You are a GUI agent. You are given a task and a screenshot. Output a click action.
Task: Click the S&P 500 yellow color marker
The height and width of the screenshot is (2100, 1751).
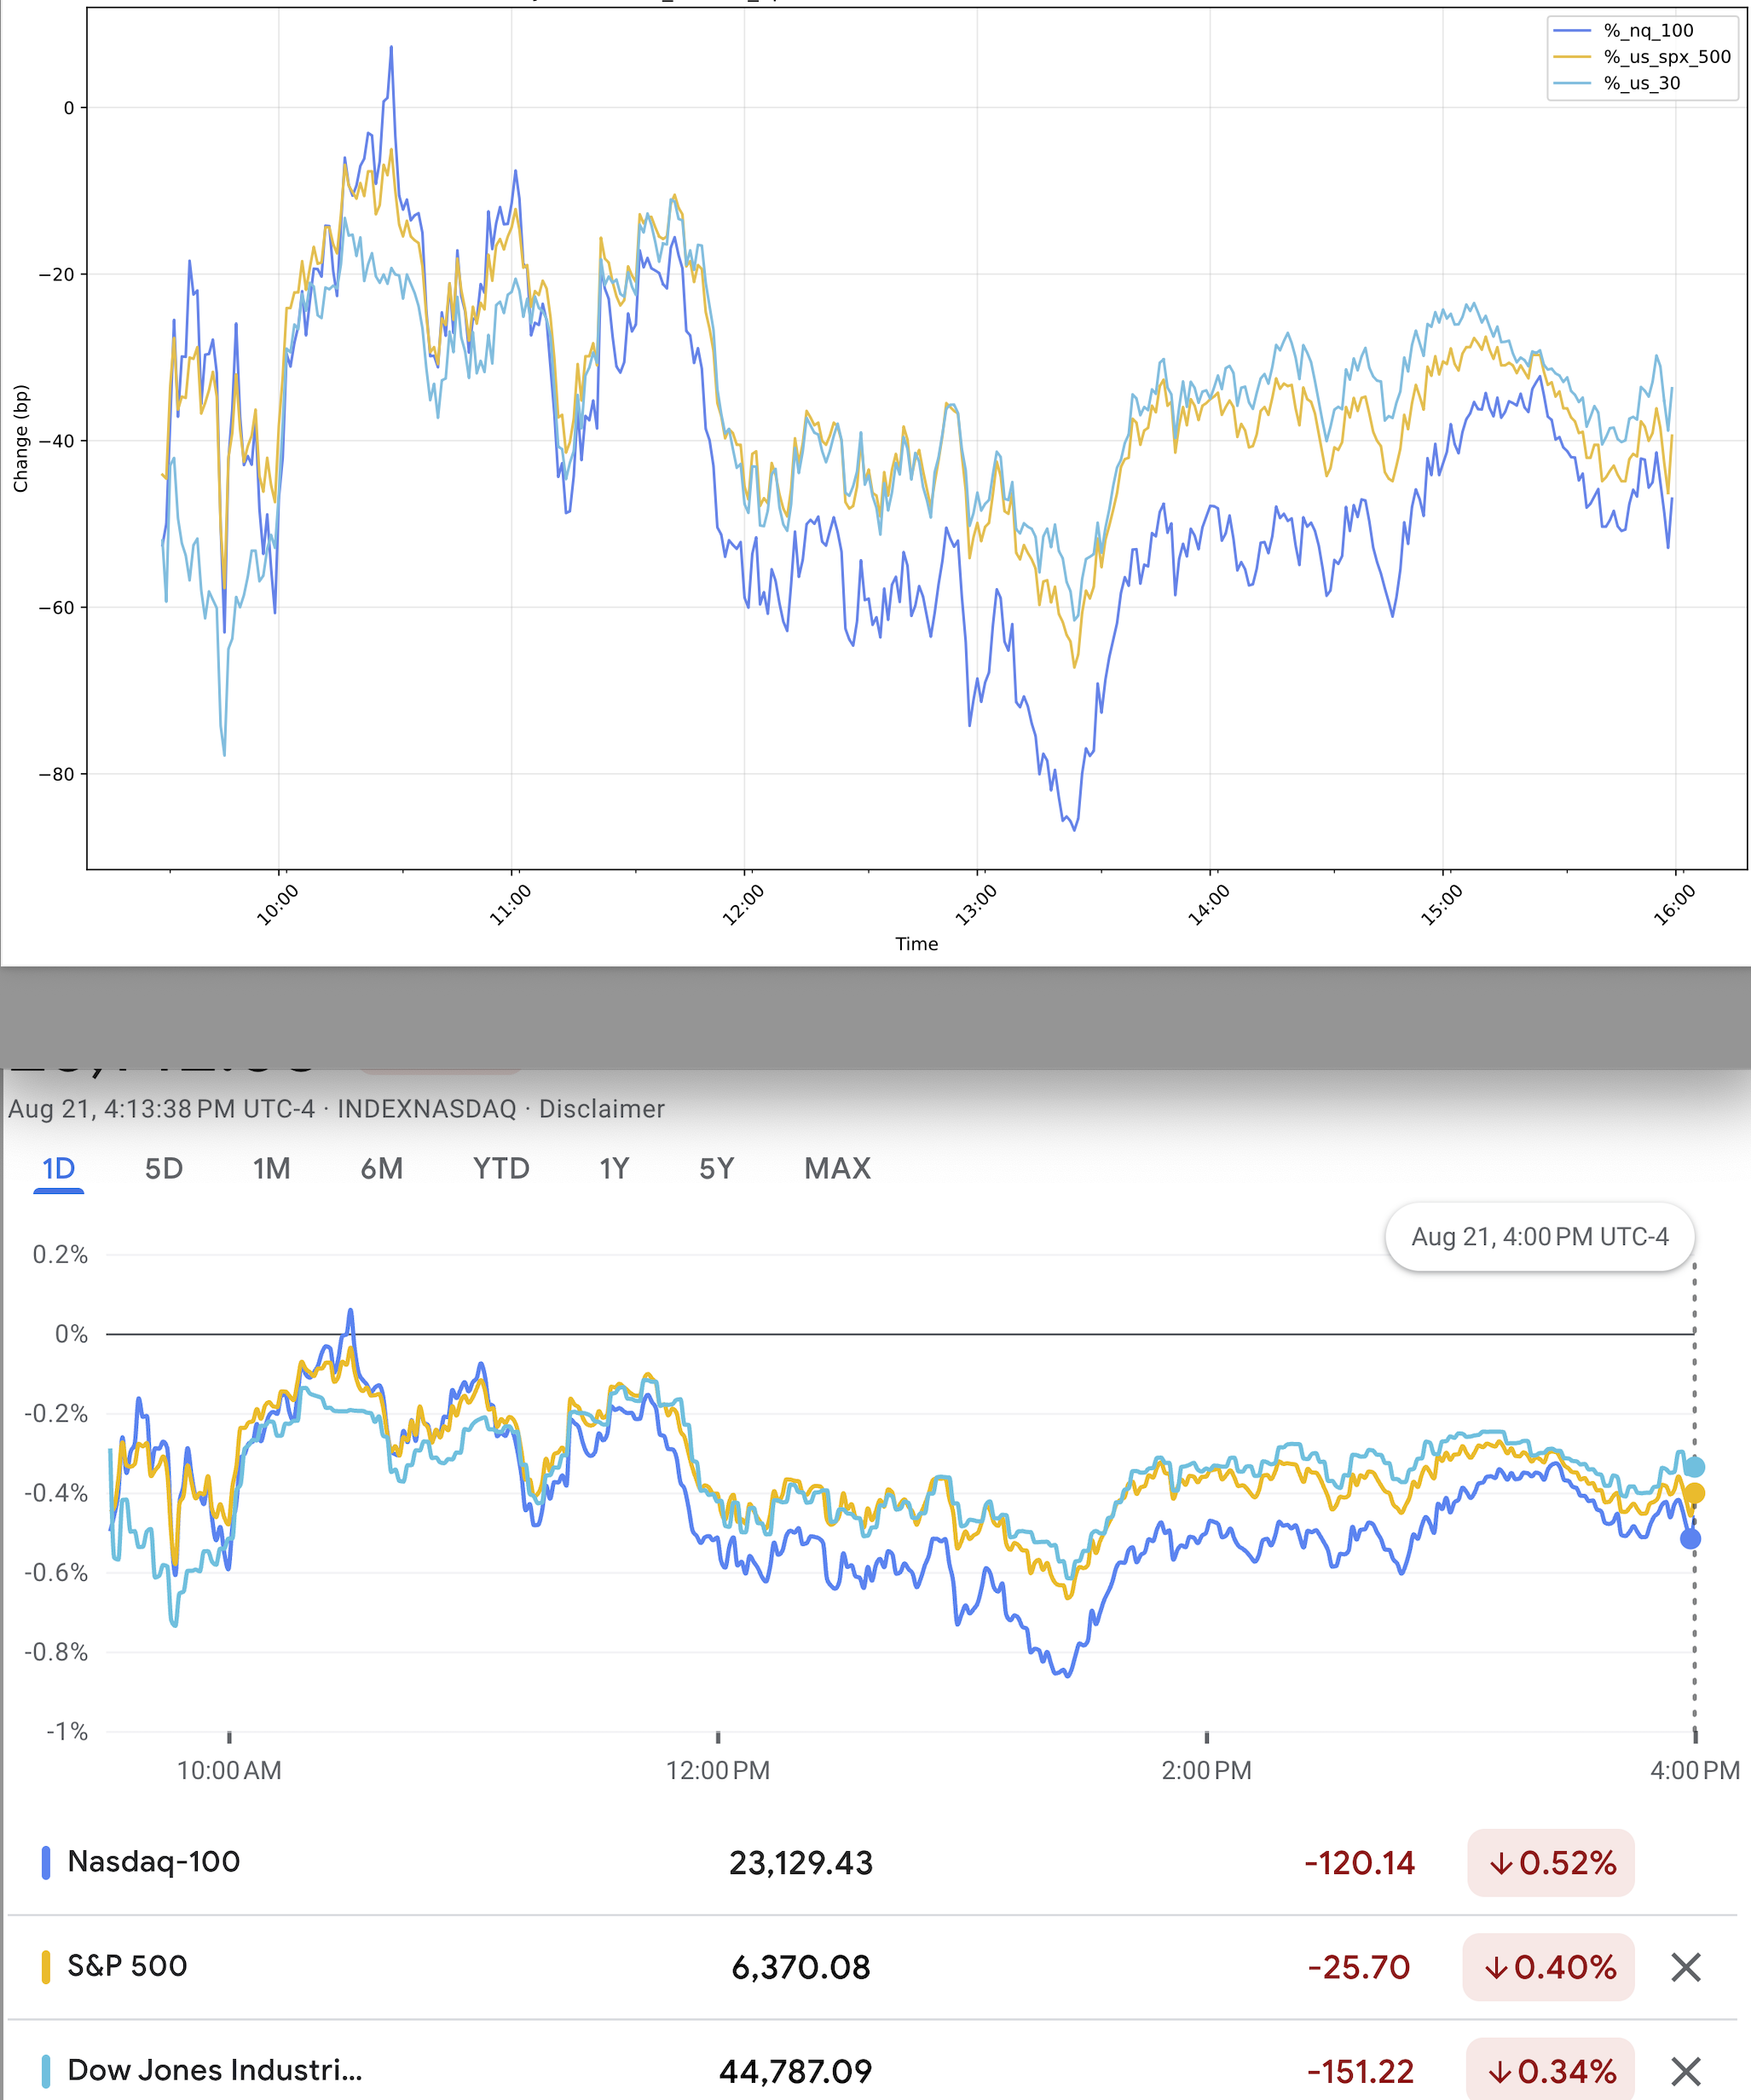click(46, 1966)
